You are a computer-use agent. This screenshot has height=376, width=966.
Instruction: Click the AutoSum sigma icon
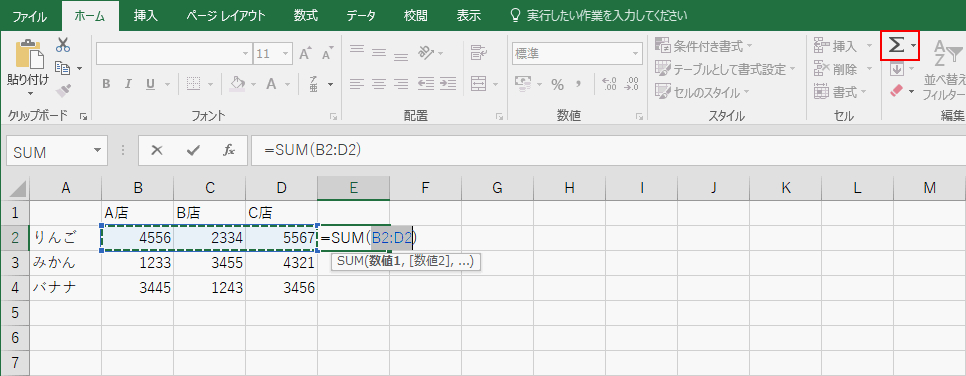pos(896,46)
